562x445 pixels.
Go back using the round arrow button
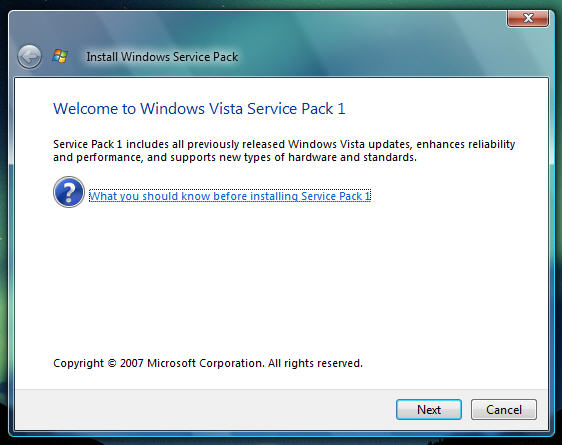pyautogui.click(x=29, y=57)
